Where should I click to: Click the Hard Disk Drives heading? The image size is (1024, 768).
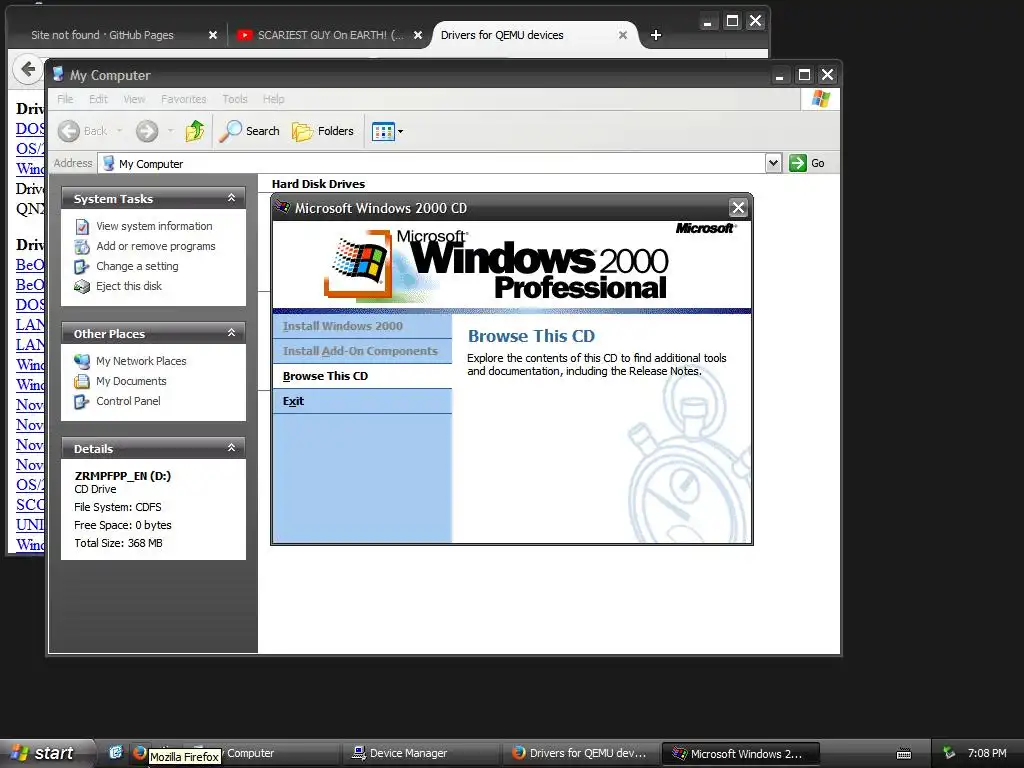coord(318,184)
